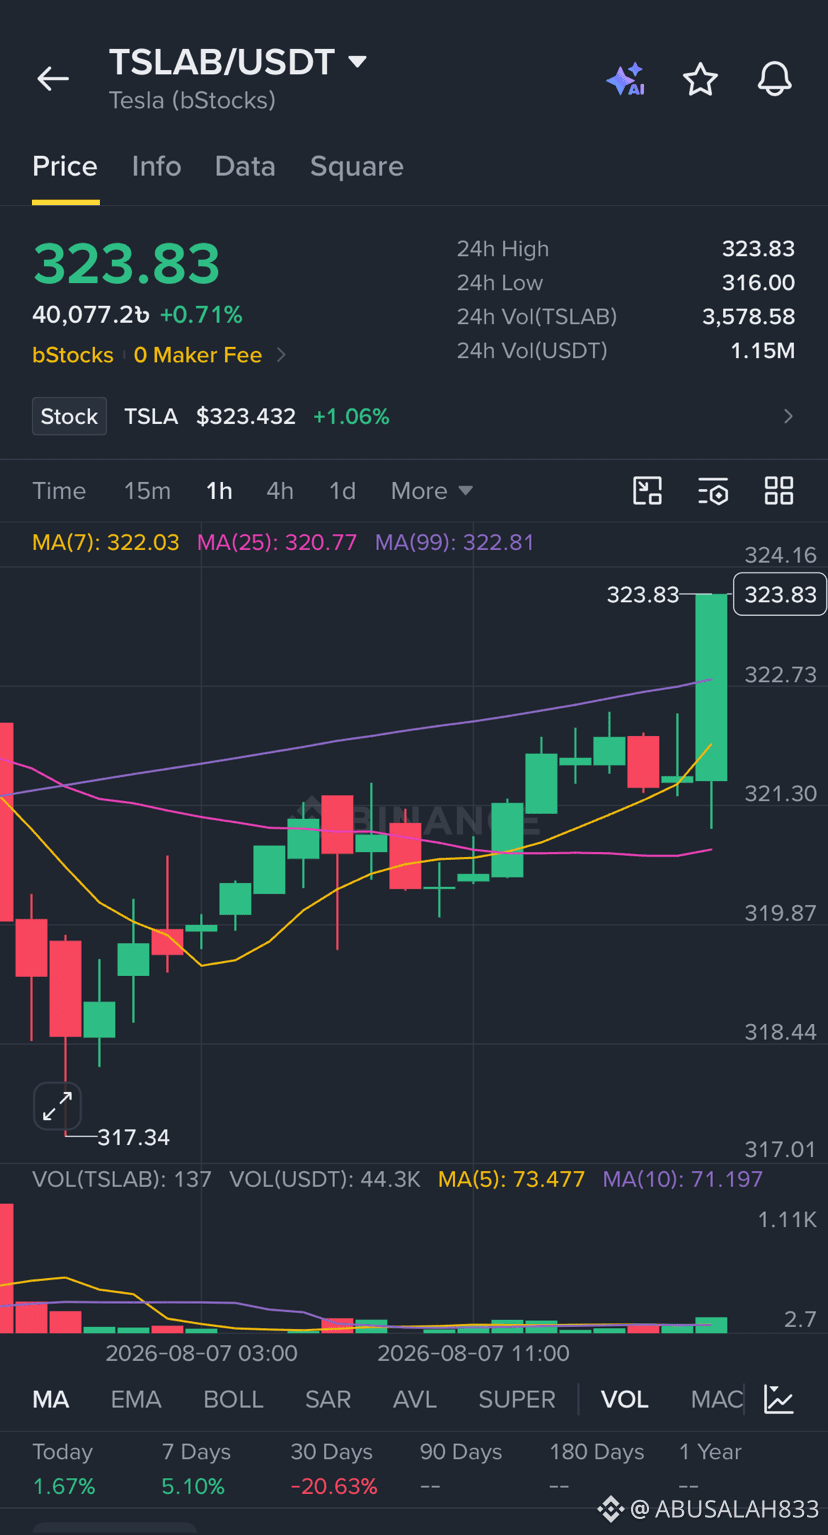The image size is (828, 1535).
Task: Toggle the MA indicator
Action: (x=51, y=1399)
